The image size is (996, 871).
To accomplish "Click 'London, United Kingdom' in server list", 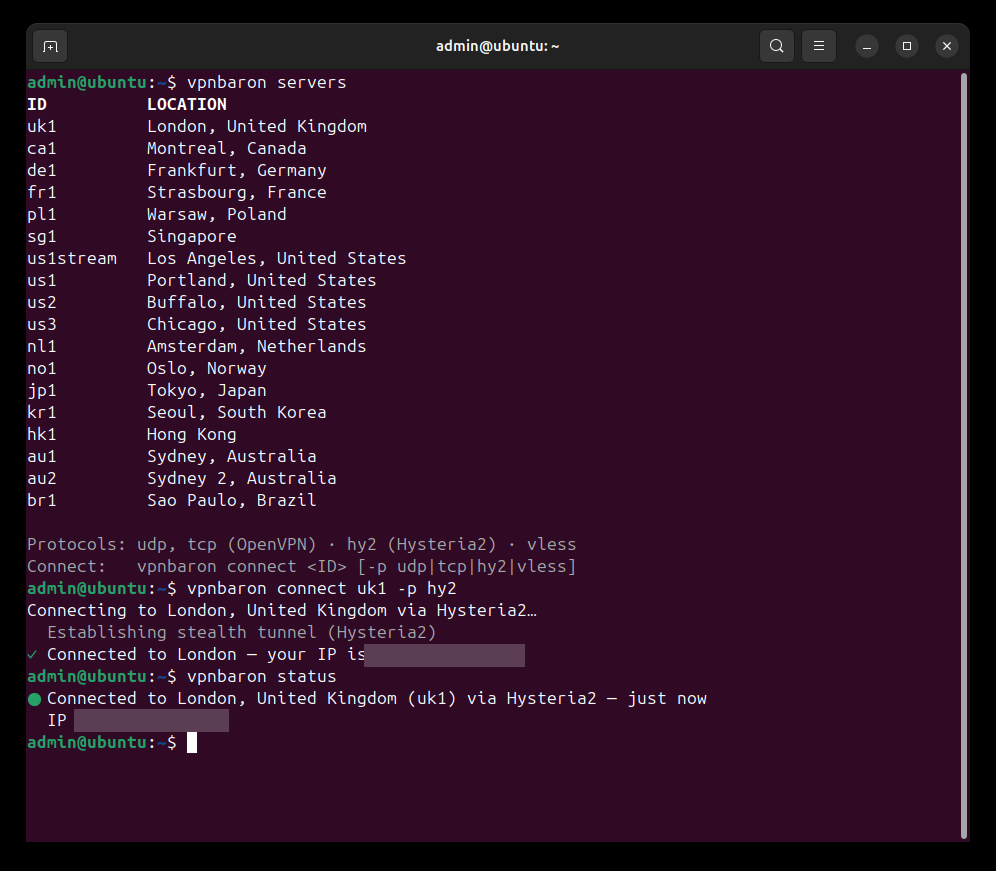I will [x=257, y=126].
